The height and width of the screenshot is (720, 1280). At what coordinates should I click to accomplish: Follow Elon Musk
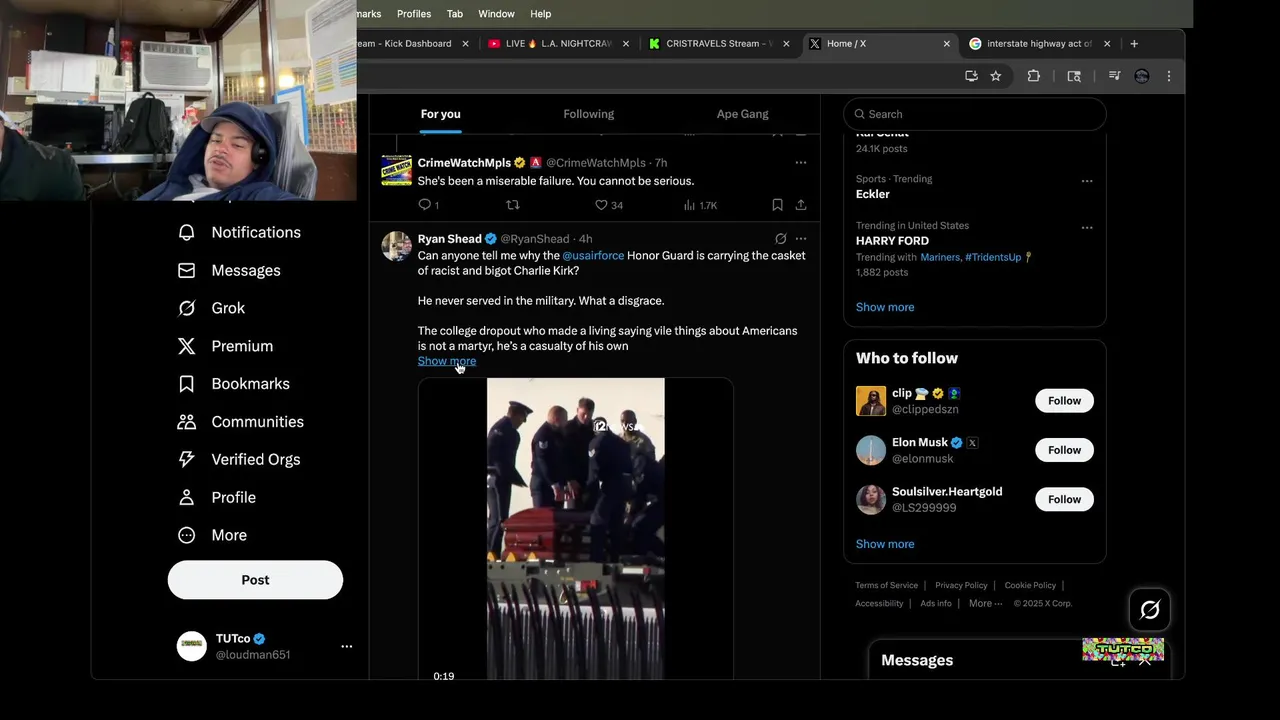click(x=1064, y=450)
